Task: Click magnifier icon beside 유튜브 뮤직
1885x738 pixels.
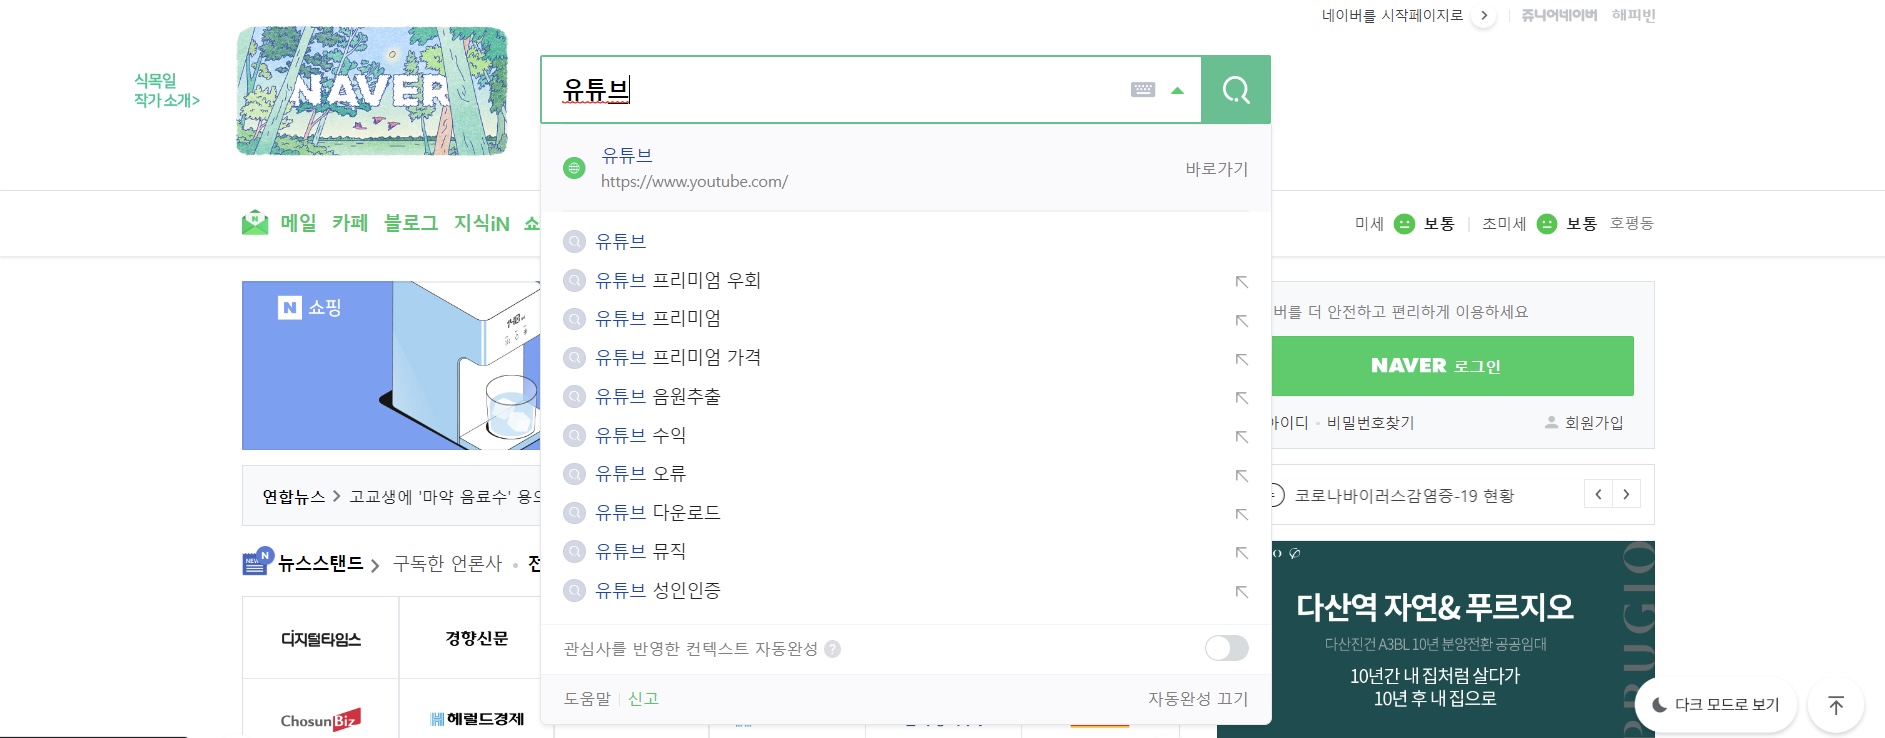Action: (x=574, y=551)
